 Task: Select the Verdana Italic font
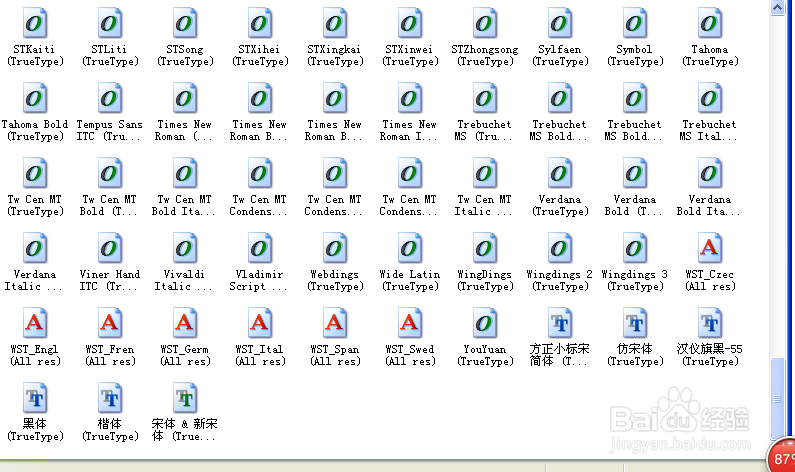coord(34,248)
